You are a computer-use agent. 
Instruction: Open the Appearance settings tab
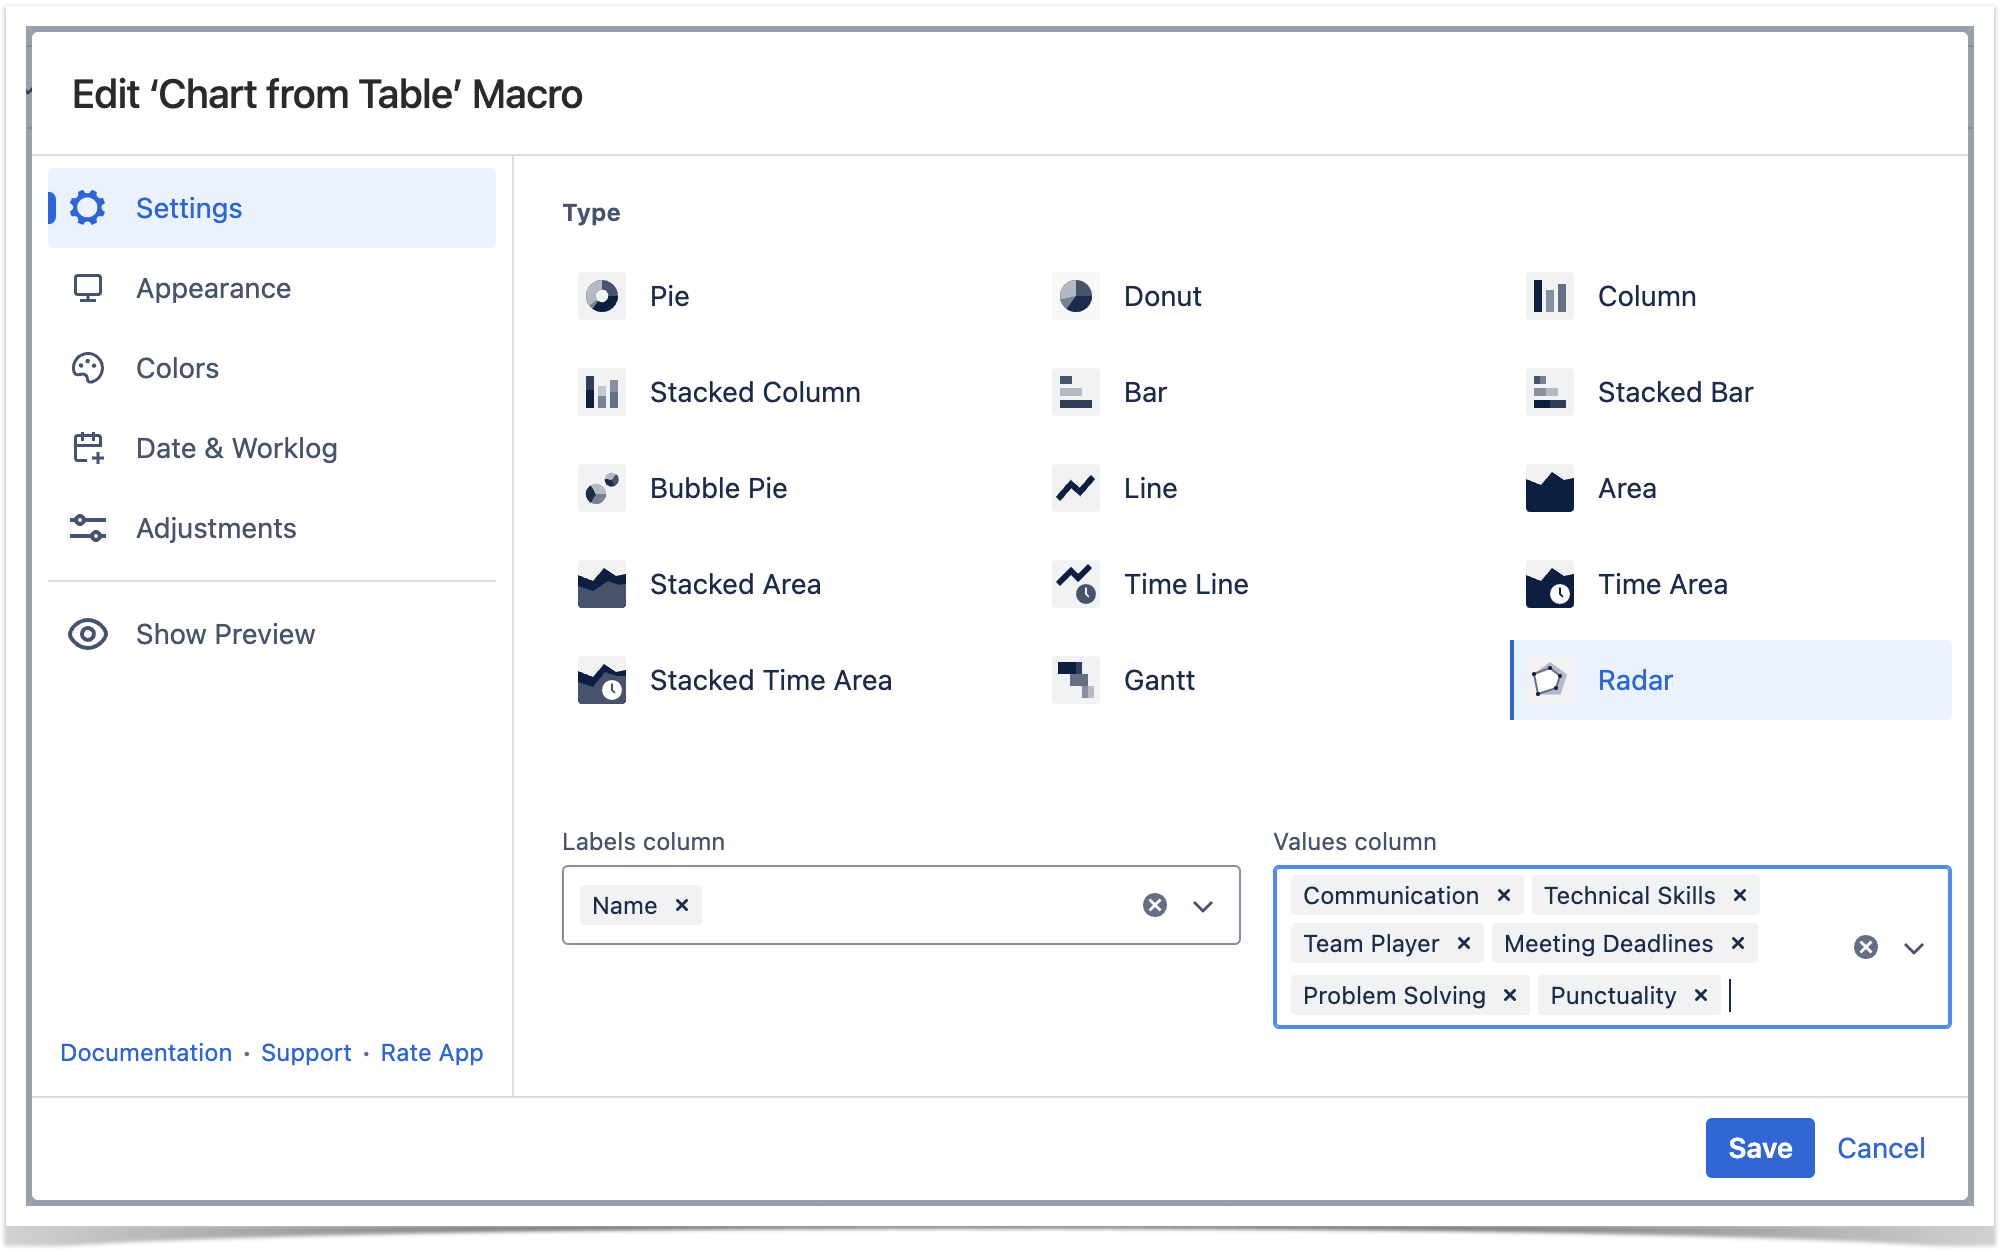point(213,288)
